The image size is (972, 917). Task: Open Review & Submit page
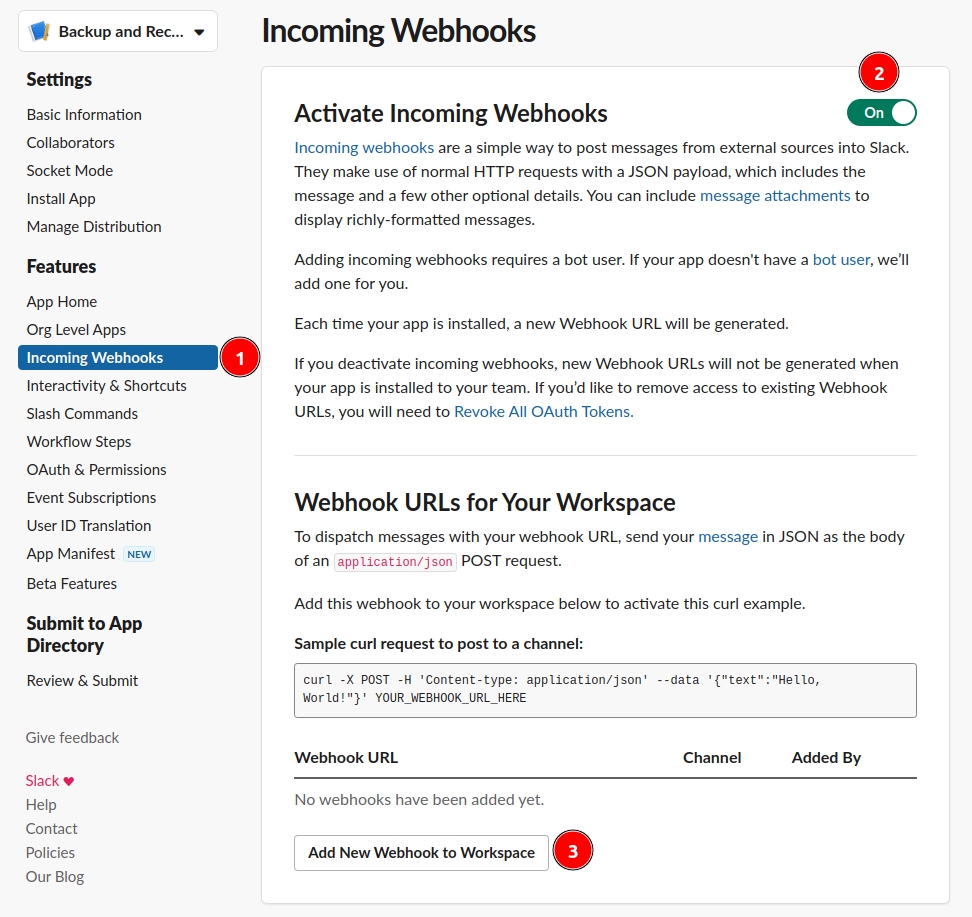[82, 680]
